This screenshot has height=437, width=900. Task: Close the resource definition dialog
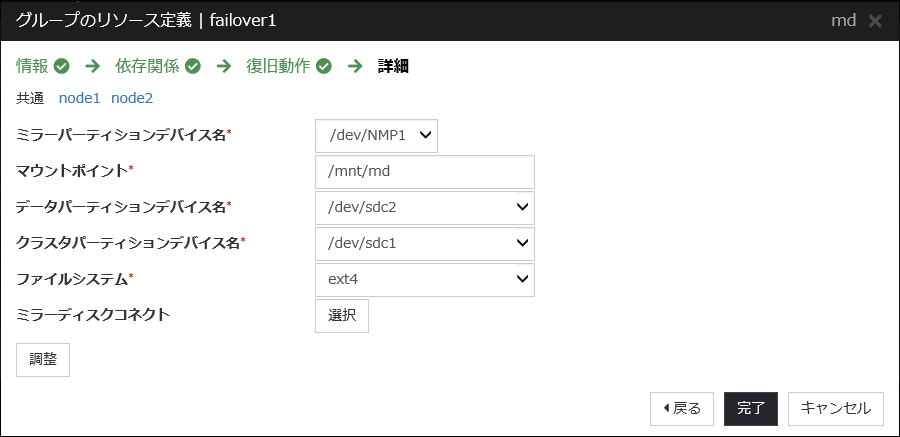click(x=875, y=20)
